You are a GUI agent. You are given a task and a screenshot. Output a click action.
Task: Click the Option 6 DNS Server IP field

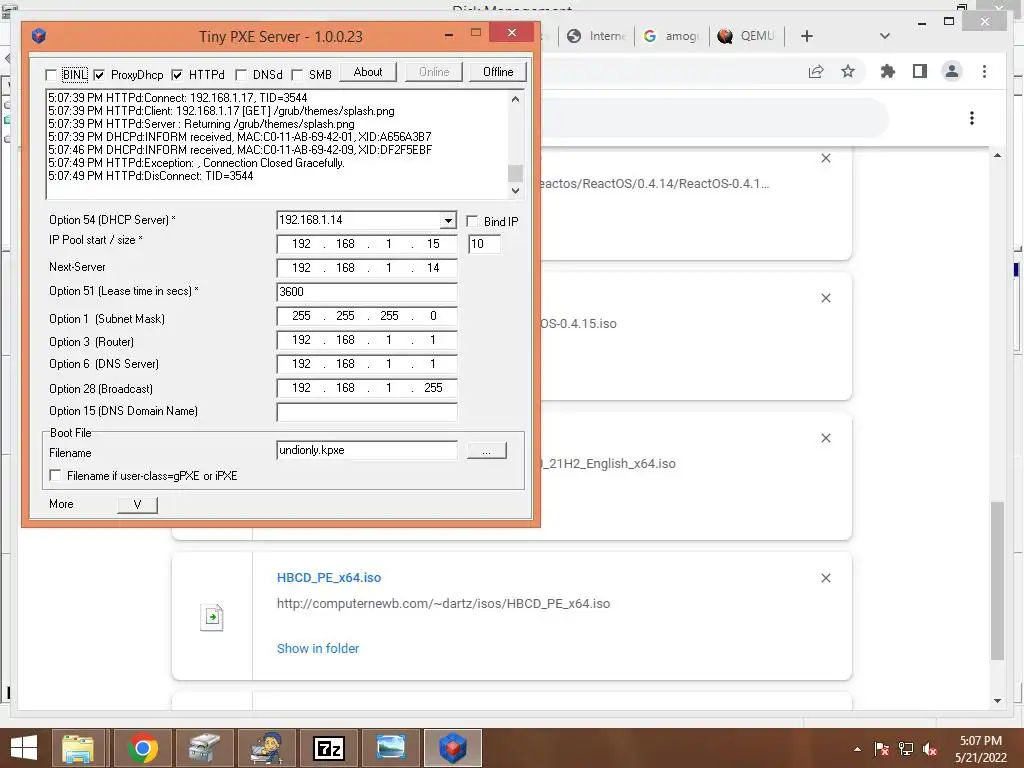(366, 364)
